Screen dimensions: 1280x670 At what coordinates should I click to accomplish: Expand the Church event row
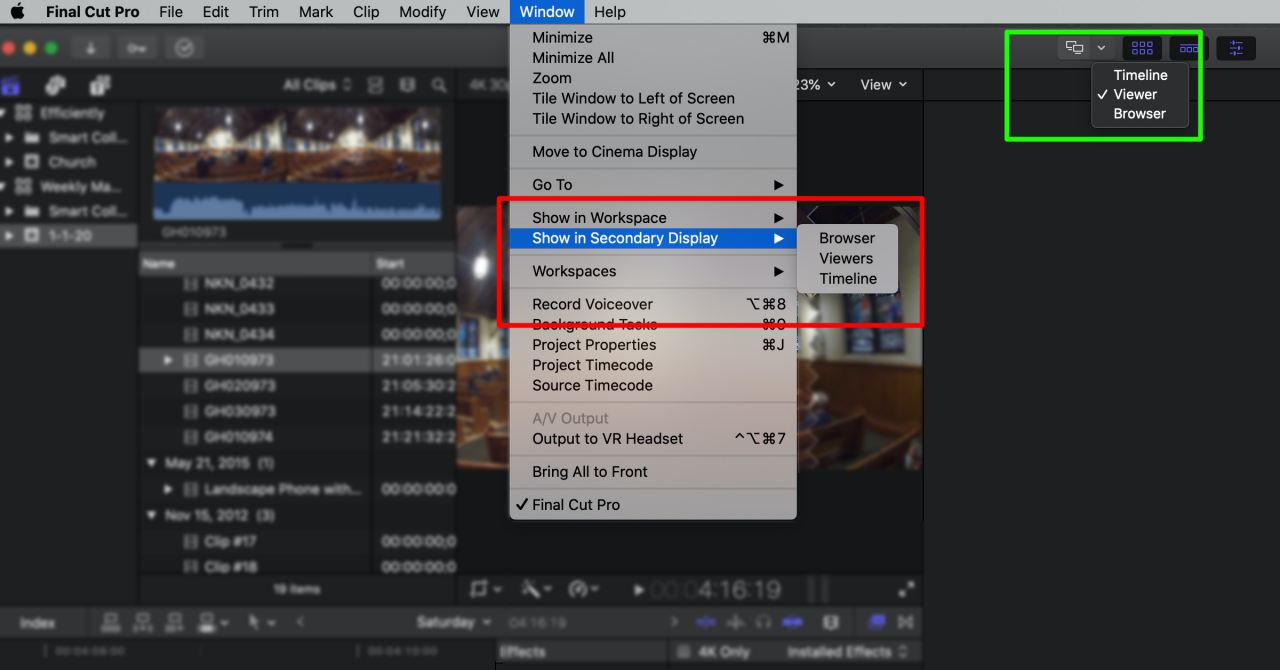click(x=10, y=162)
